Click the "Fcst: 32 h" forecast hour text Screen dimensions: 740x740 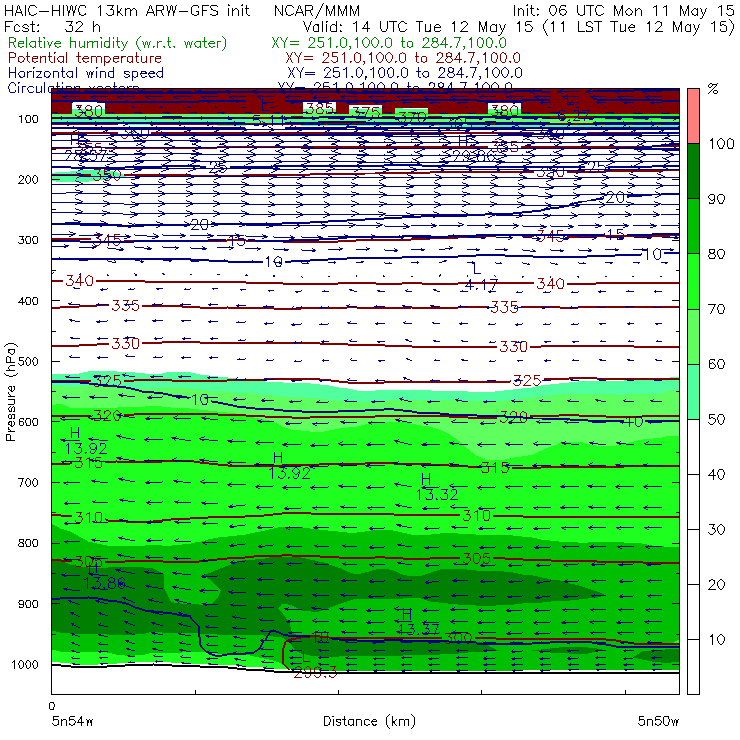click(x=52, y=26)
